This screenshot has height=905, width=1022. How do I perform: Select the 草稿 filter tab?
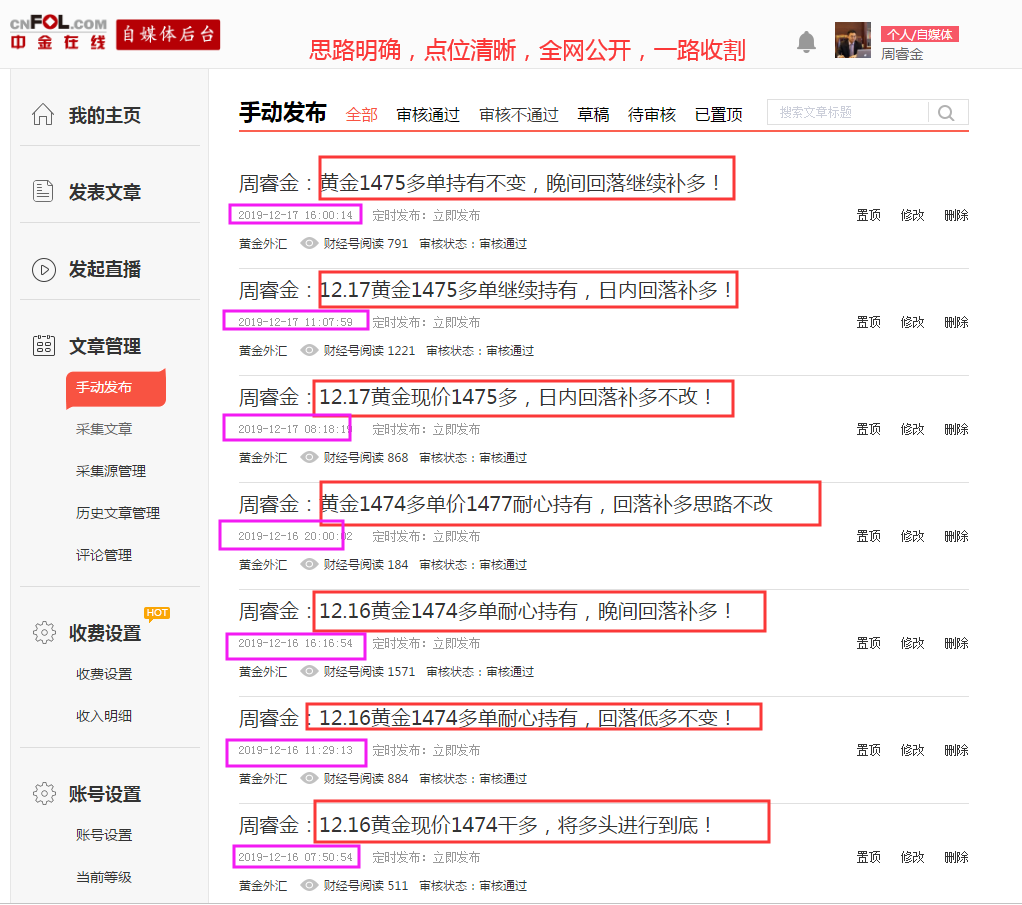tap(593, 115)
